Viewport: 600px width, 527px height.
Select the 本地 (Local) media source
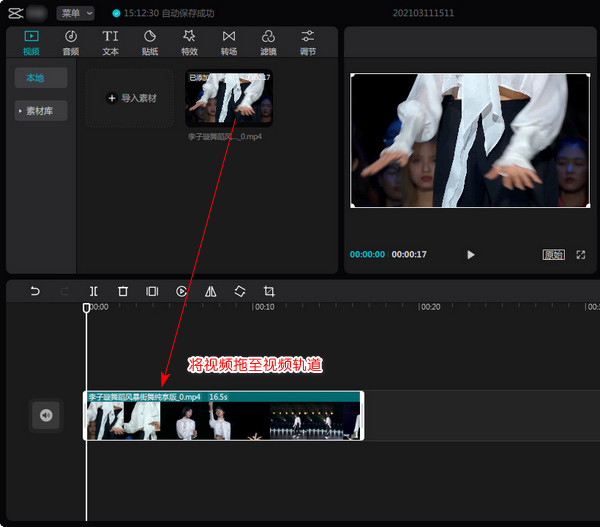click(41, 78)
